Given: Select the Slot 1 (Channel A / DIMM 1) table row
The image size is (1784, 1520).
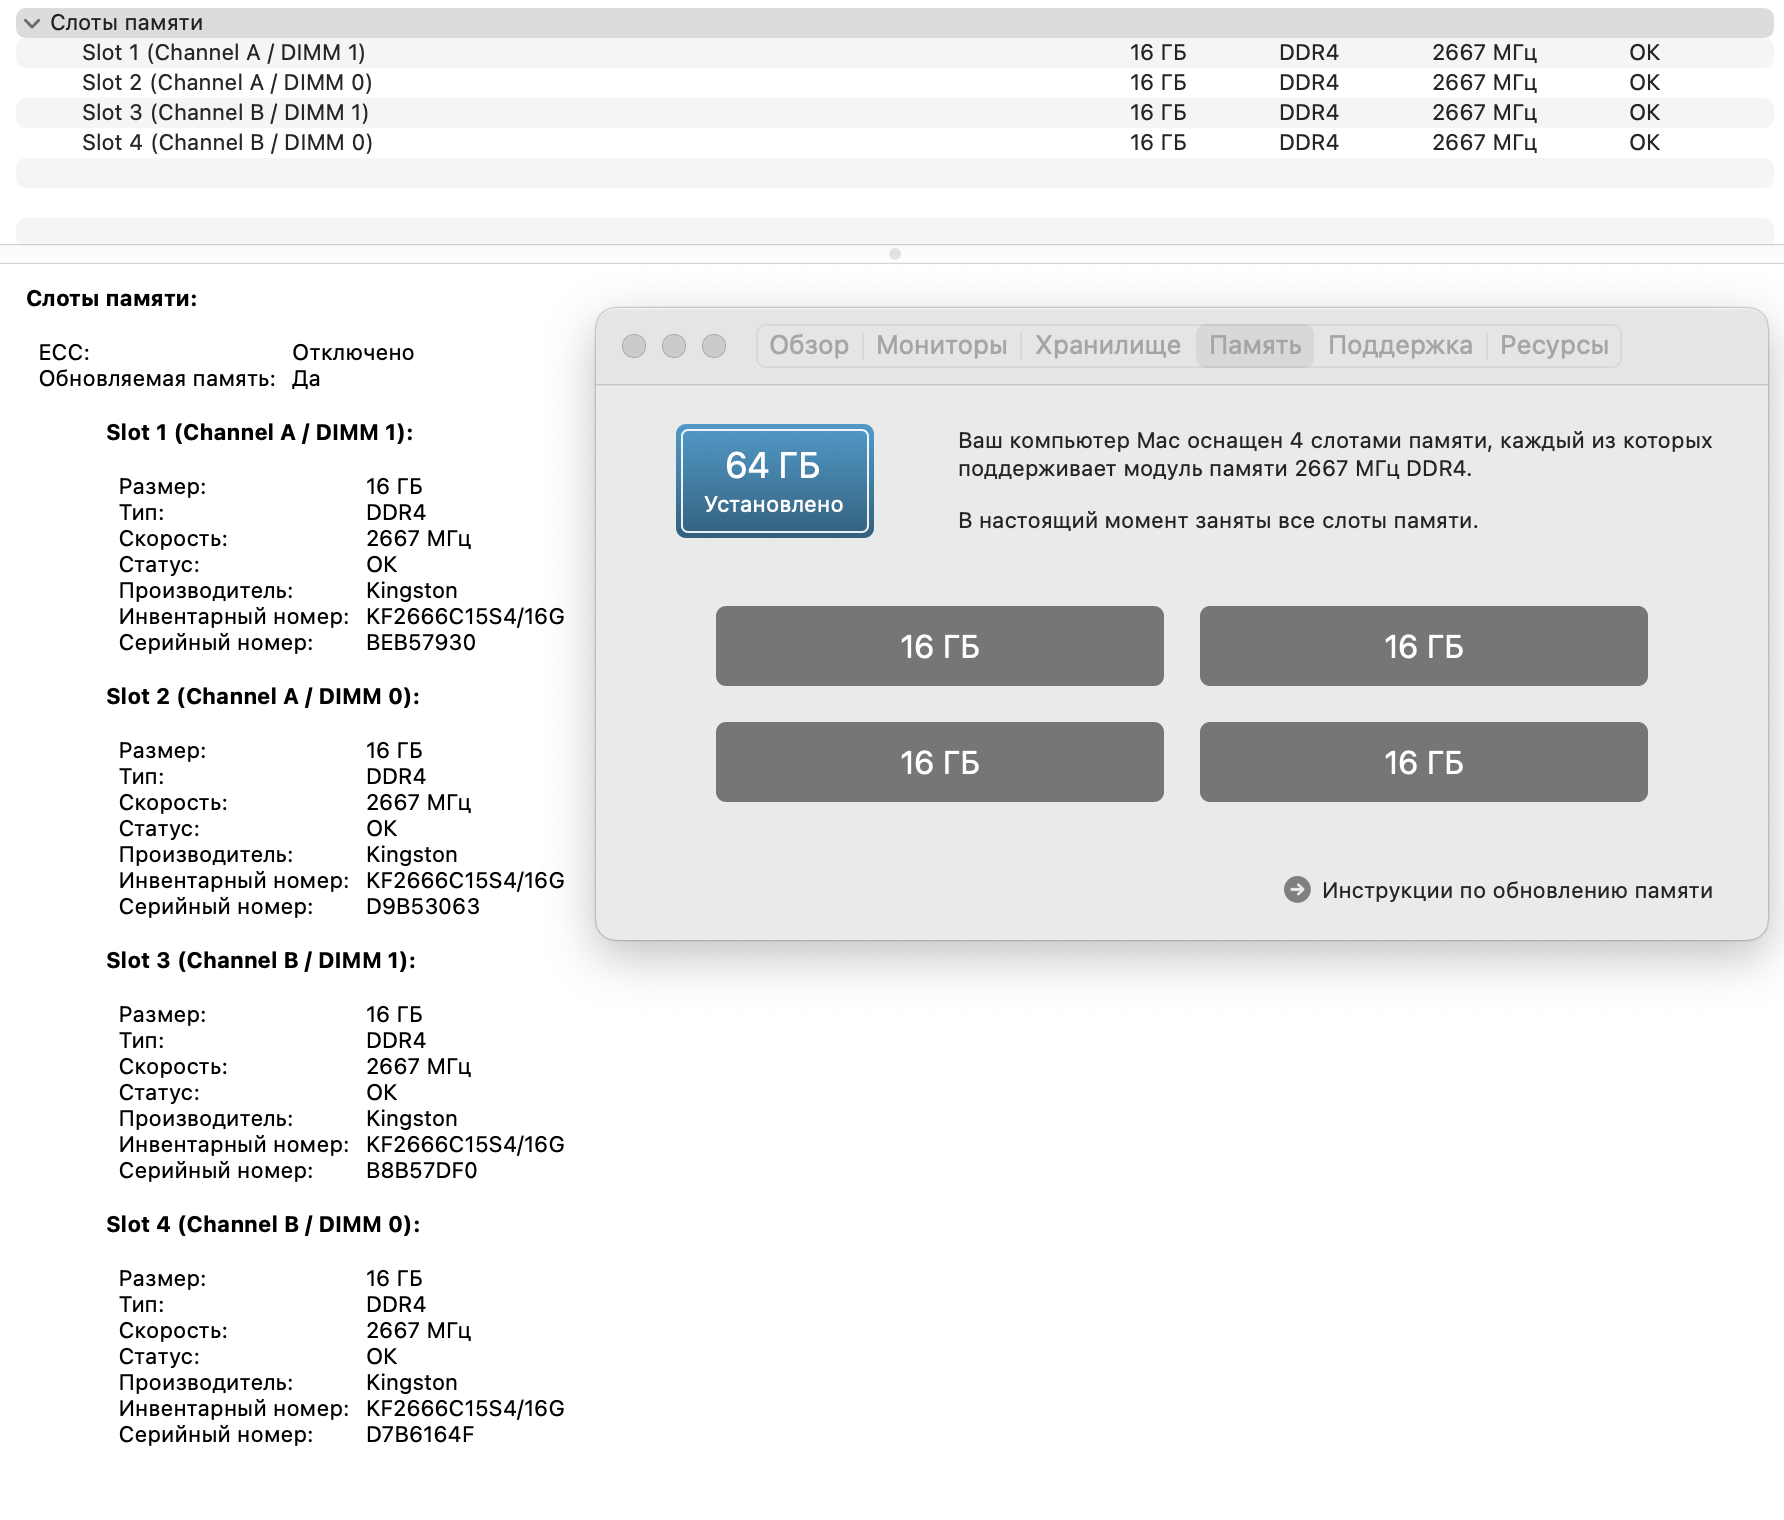Looking at the screenshot, I should pos(895,53).
